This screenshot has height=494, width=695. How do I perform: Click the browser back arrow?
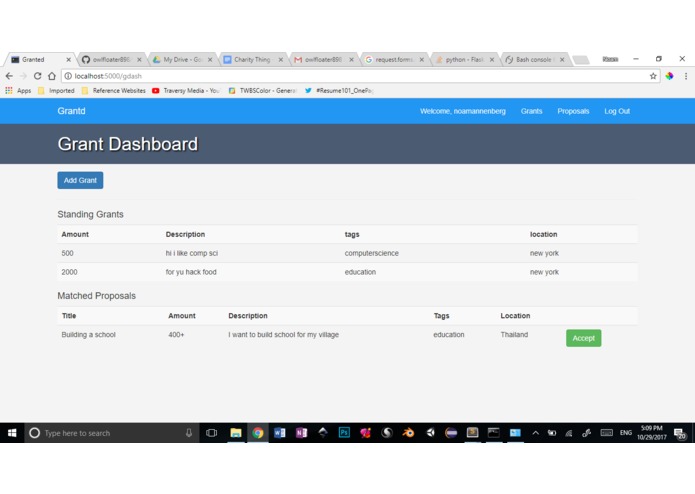click(x=9, y=76)
